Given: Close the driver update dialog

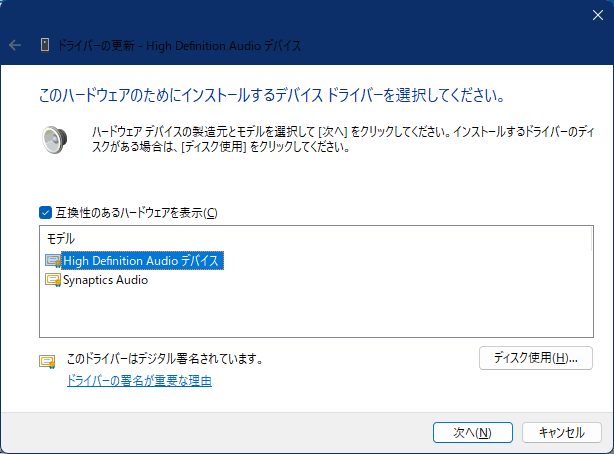Looking at the screenshot, I should click(598, 15).
